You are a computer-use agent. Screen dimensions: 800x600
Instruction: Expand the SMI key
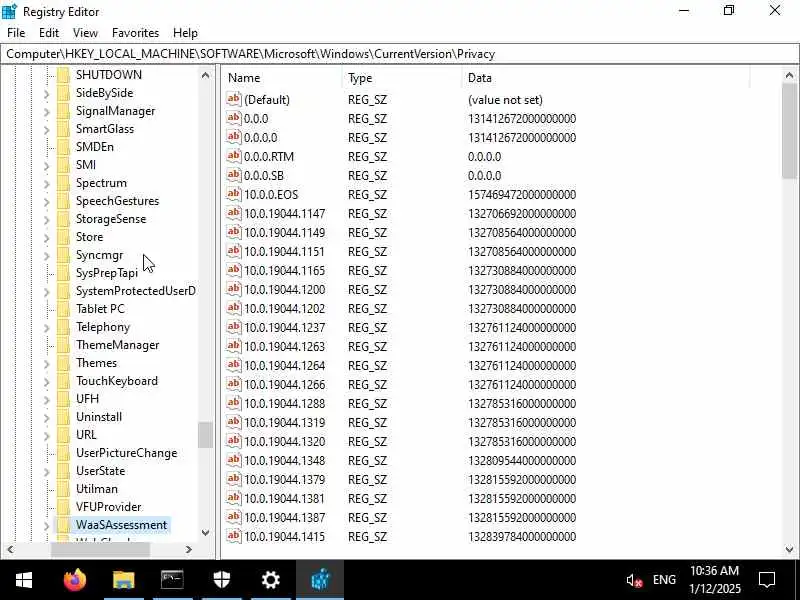(46, 166)
